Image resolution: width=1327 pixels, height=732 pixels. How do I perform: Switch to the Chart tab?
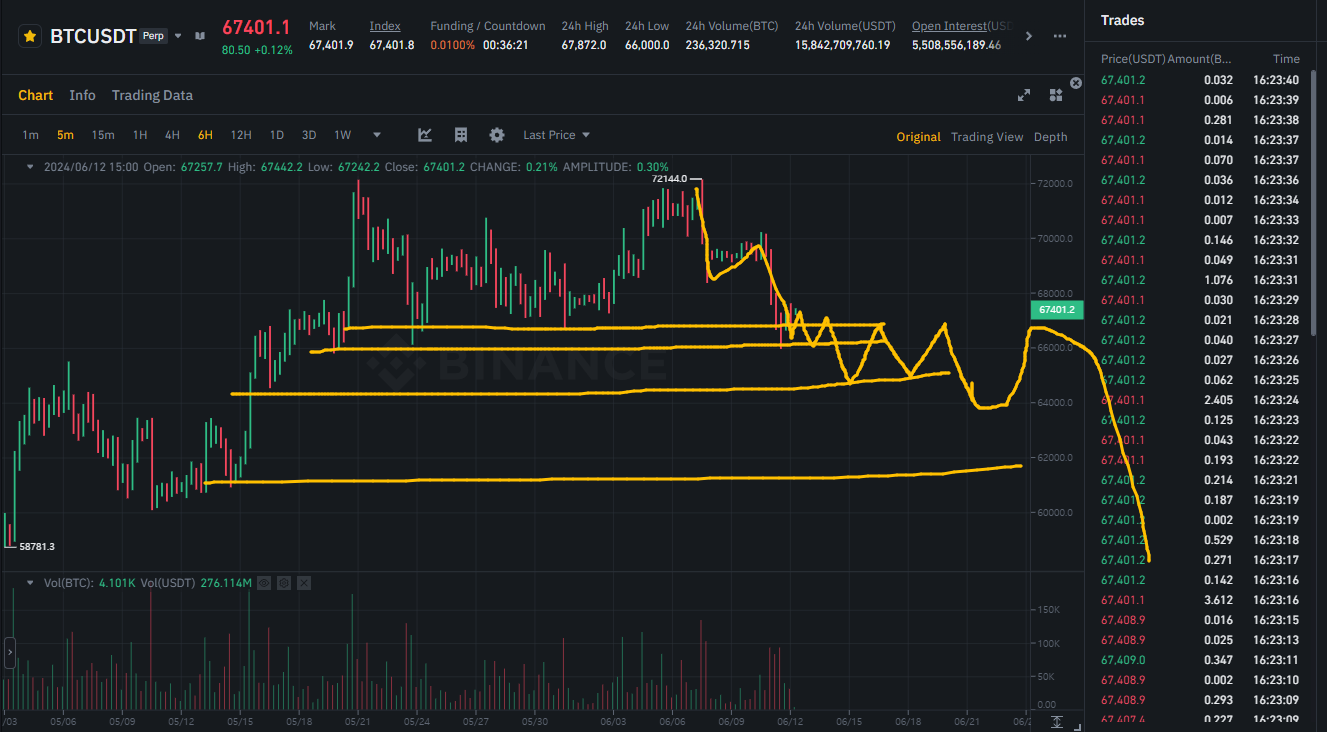tap(35, 95)
